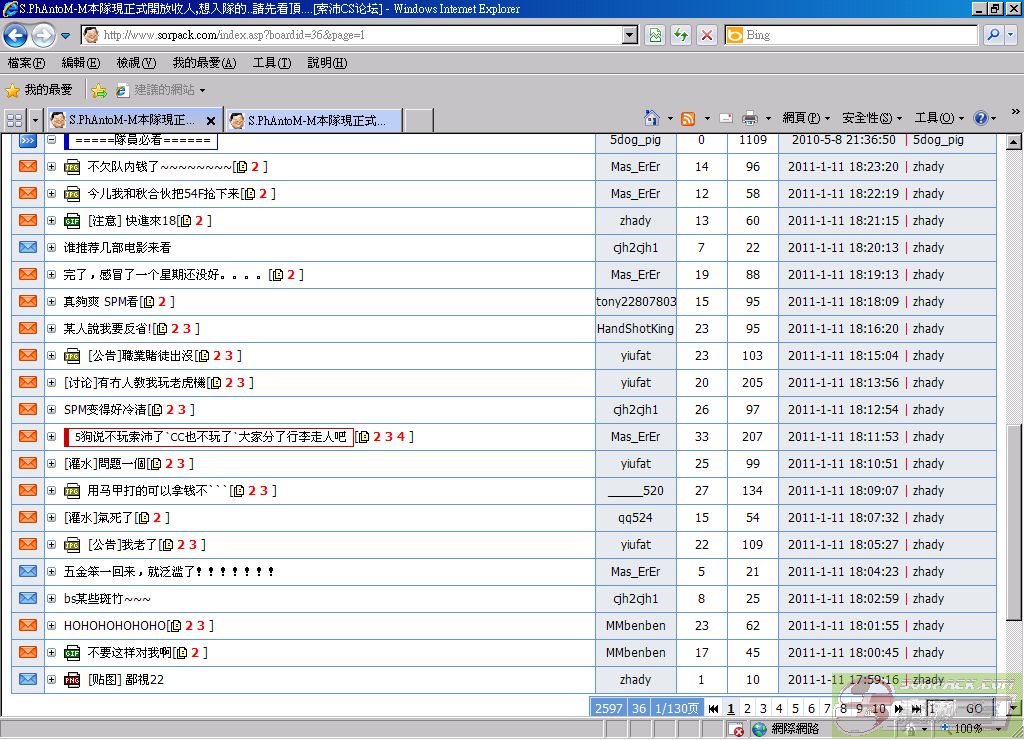The height and width of the screenshot is (740, 1024).
Task: Expand the thread '谁推荐几部电影来看'
Action: point(52,247)
